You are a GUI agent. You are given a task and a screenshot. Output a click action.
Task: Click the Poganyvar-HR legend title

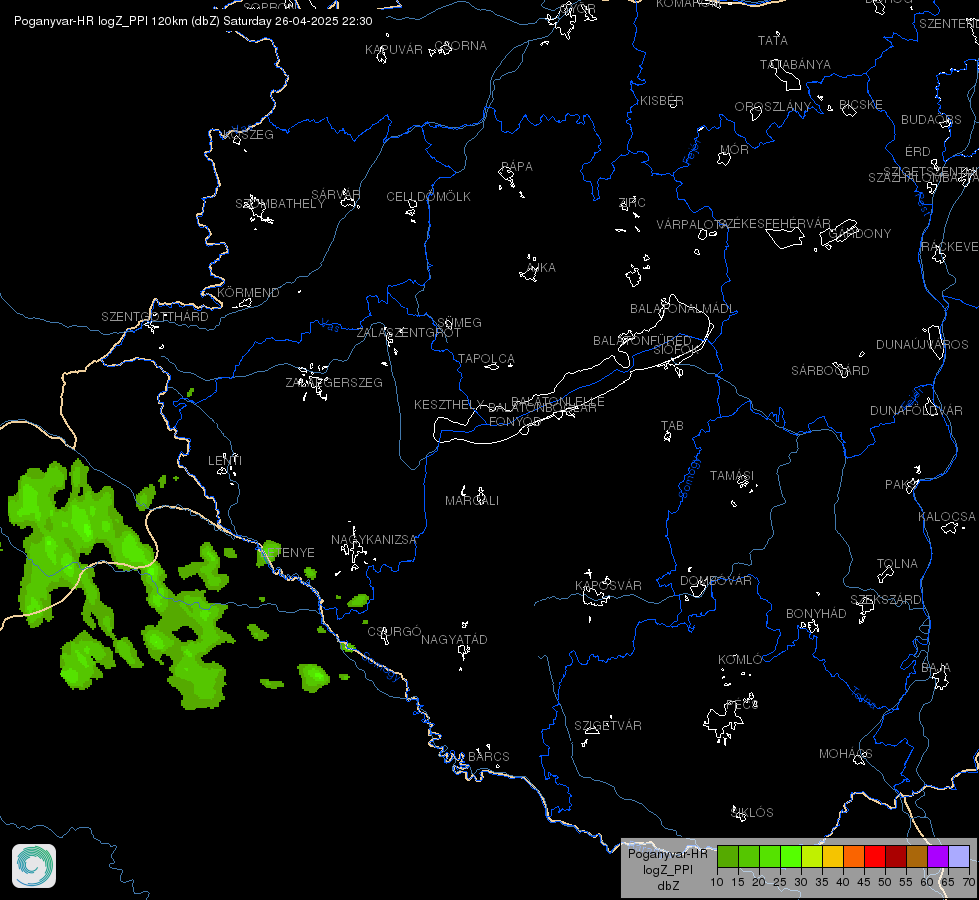pyautogui.click(x=667, y=854)
